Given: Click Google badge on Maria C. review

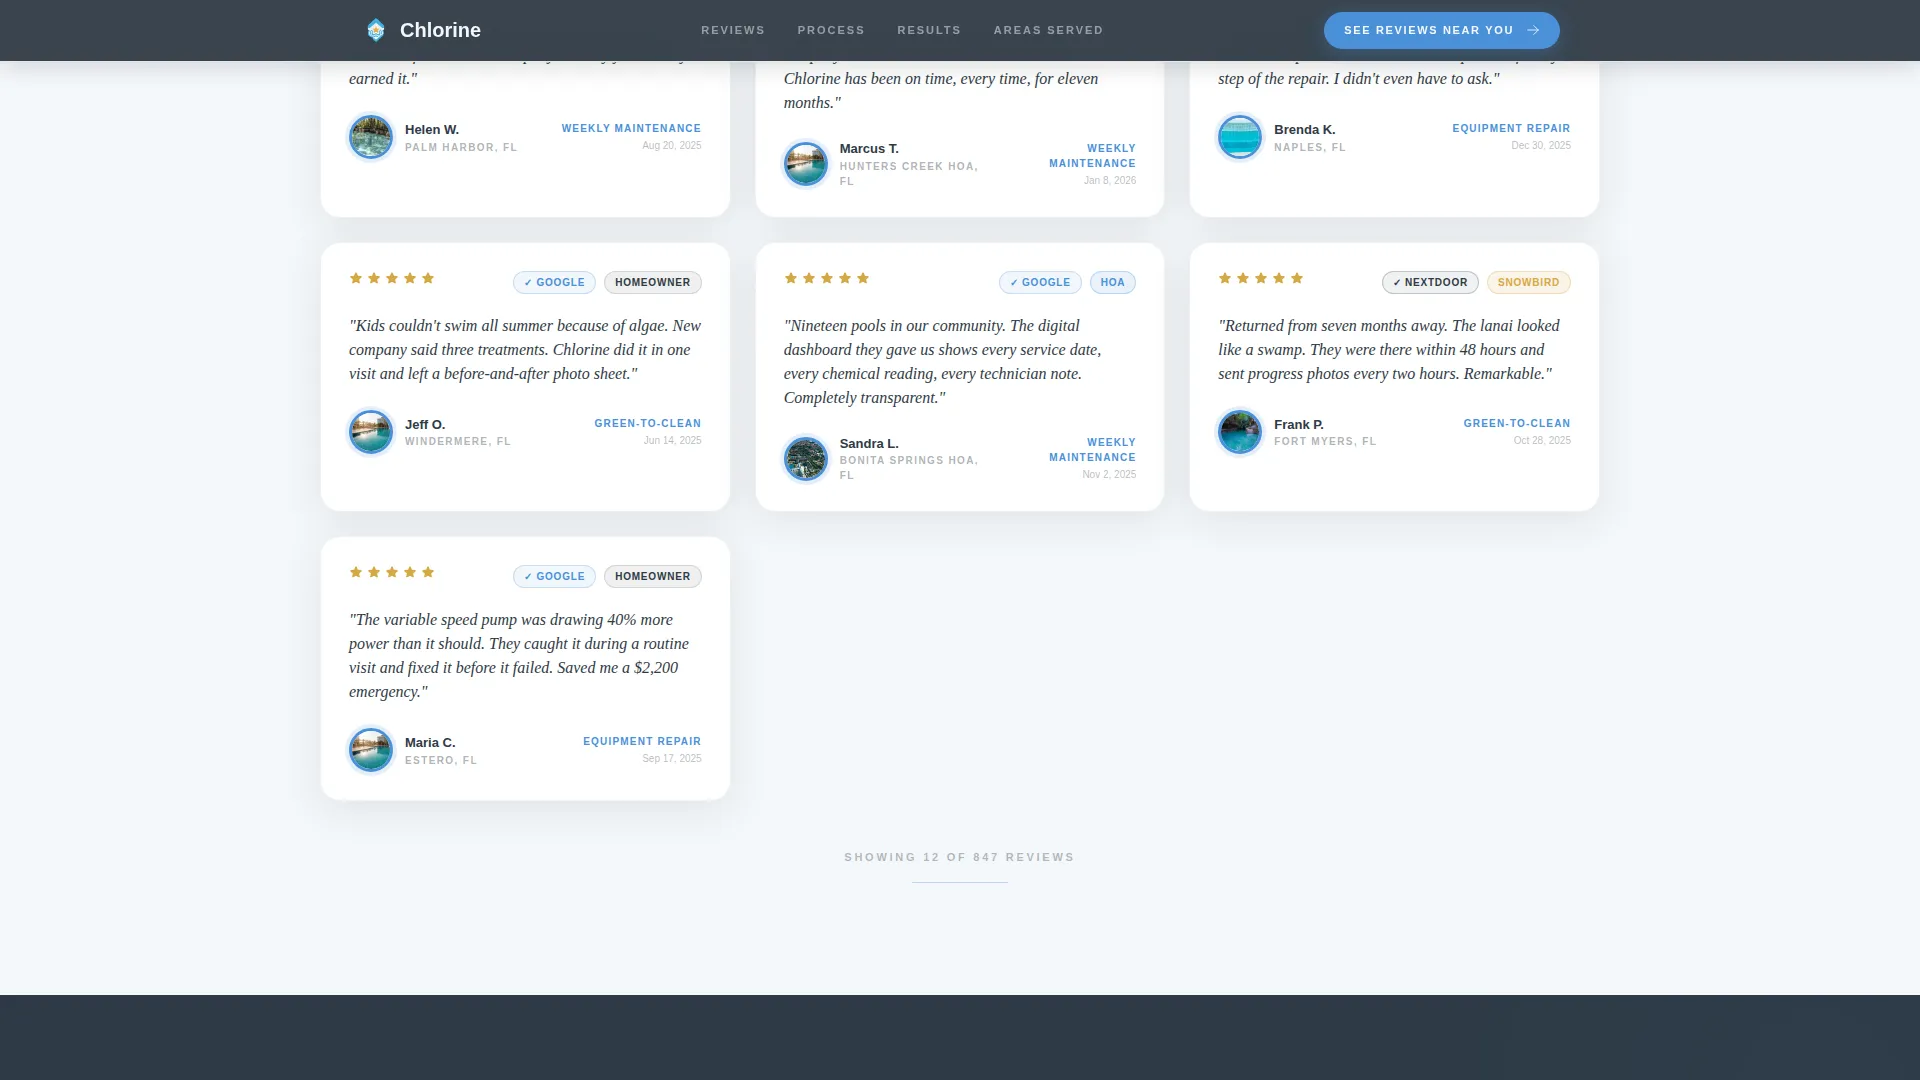Looking at the screenshot, I should 554,577.
